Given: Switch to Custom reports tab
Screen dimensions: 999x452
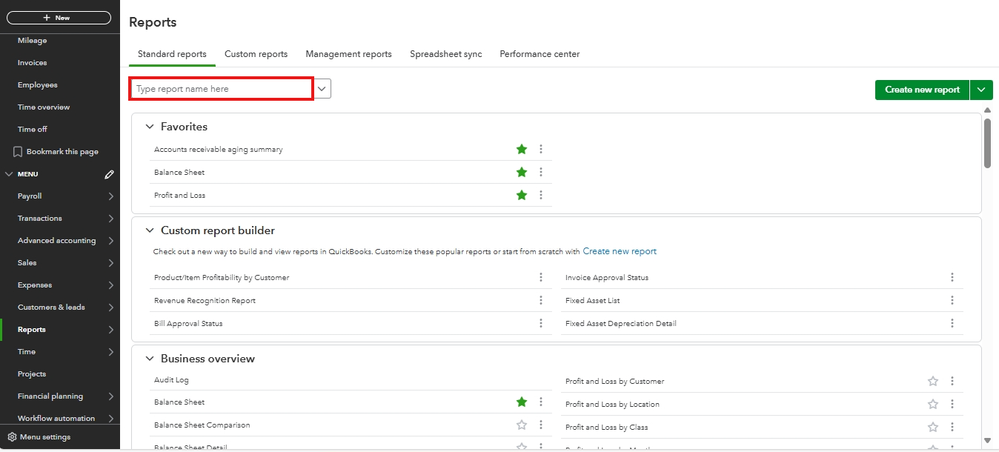Looking at the screenshot, I should click(256, 54).
